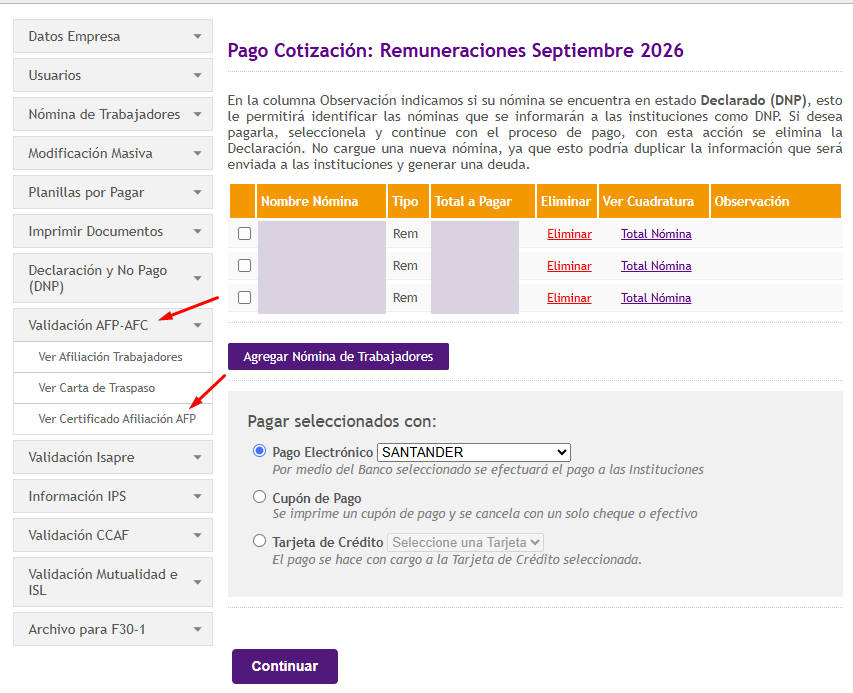Click Eliminar link in the third row
The width and height of the screenshot is (853, 693).
(569, 298)
